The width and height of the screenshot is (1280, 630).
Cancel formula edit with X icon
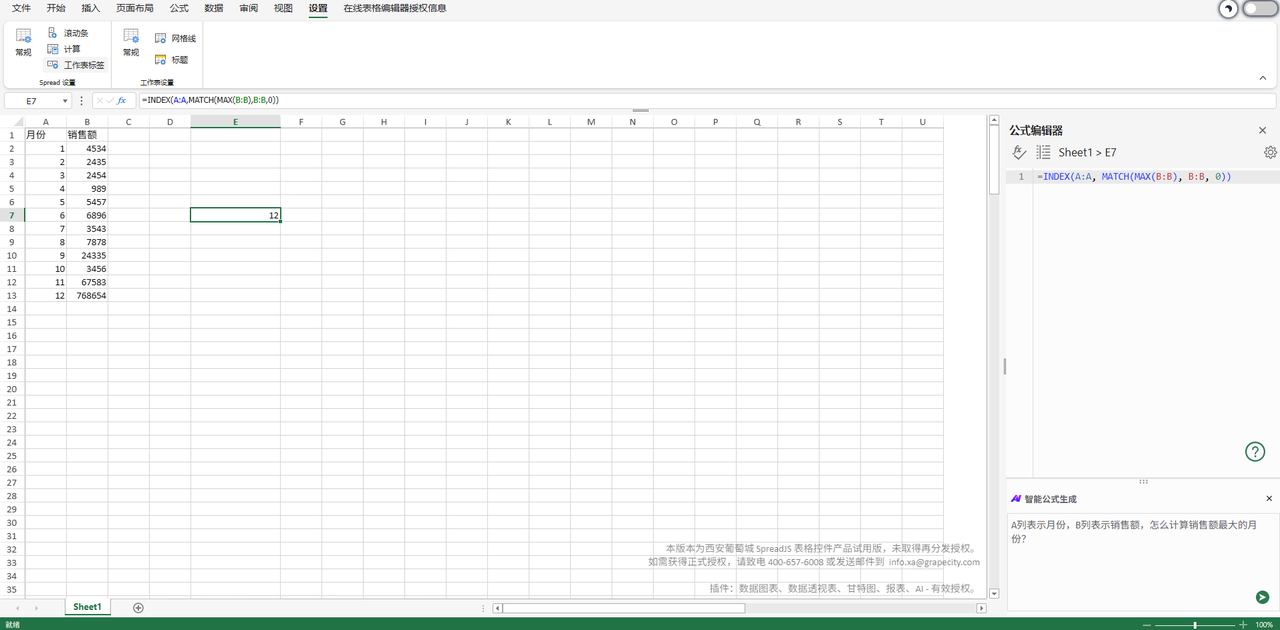click(100, 101)
